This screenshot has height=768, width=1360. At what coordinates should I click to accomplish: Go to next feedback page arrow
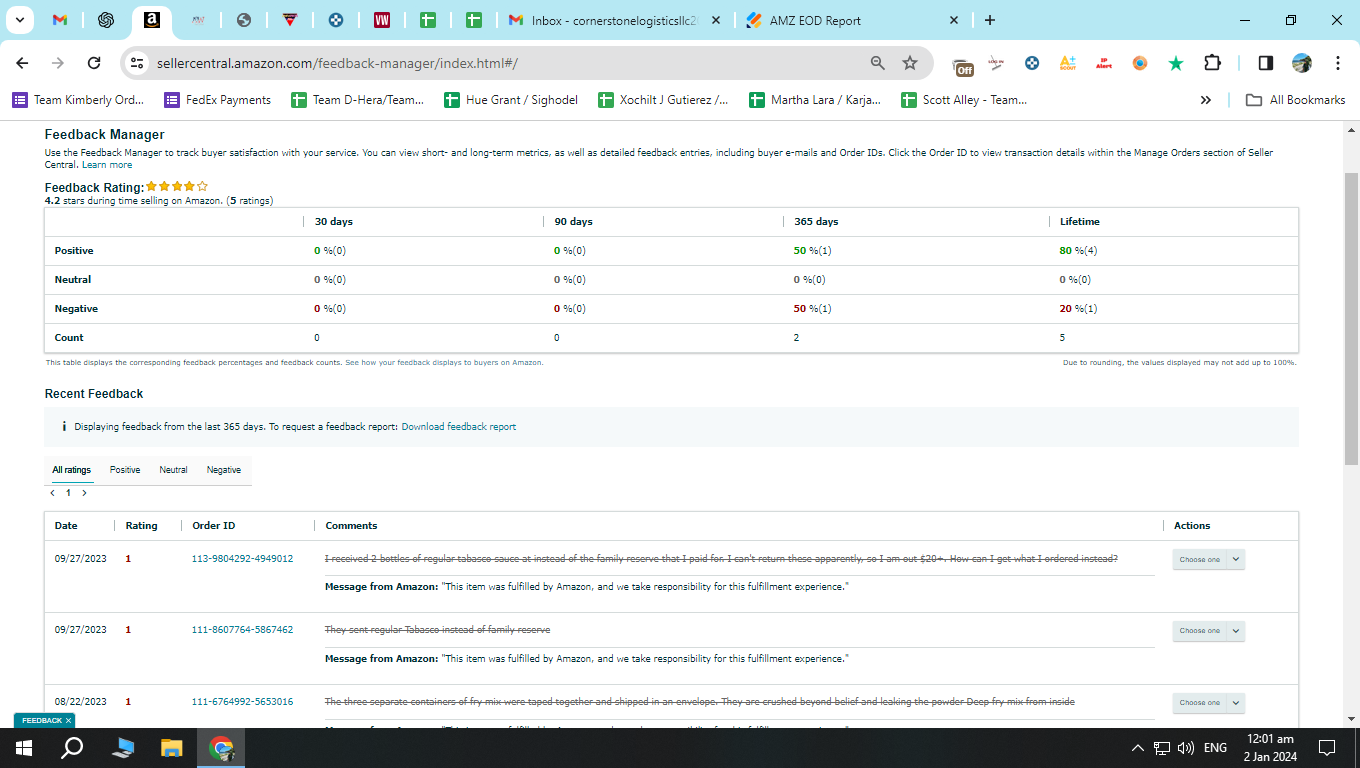click(x=85, y=493)
